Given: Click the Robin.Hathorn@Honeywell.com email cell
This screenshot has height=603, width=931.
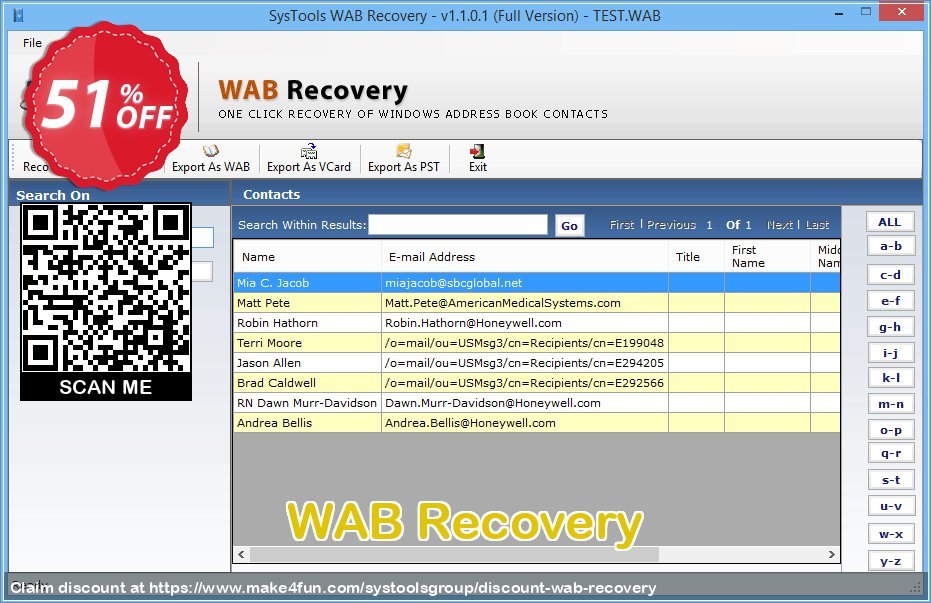Looking at the screenshot, I should click(x=525, y=323).
